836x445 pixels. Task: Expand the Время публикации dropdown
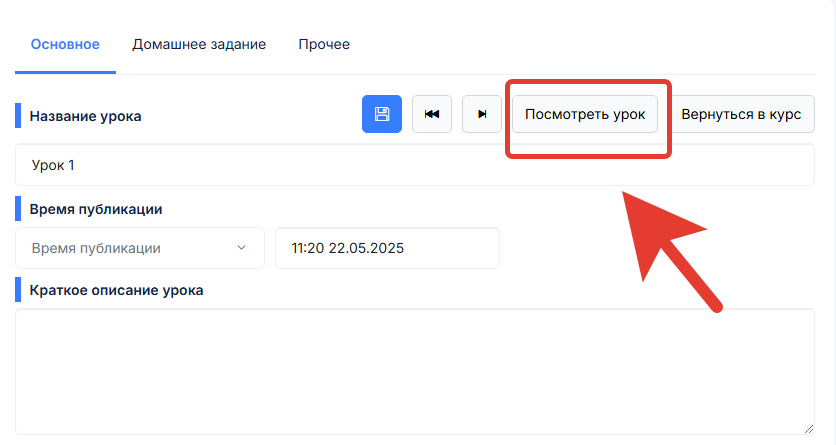click(140, 248)
